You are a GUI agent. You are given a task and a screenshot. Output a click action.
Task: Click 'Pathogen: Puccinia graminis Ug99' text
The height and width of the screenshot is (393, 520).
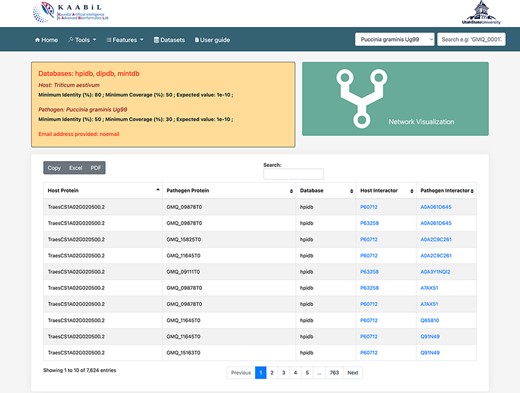pos(83,109)
